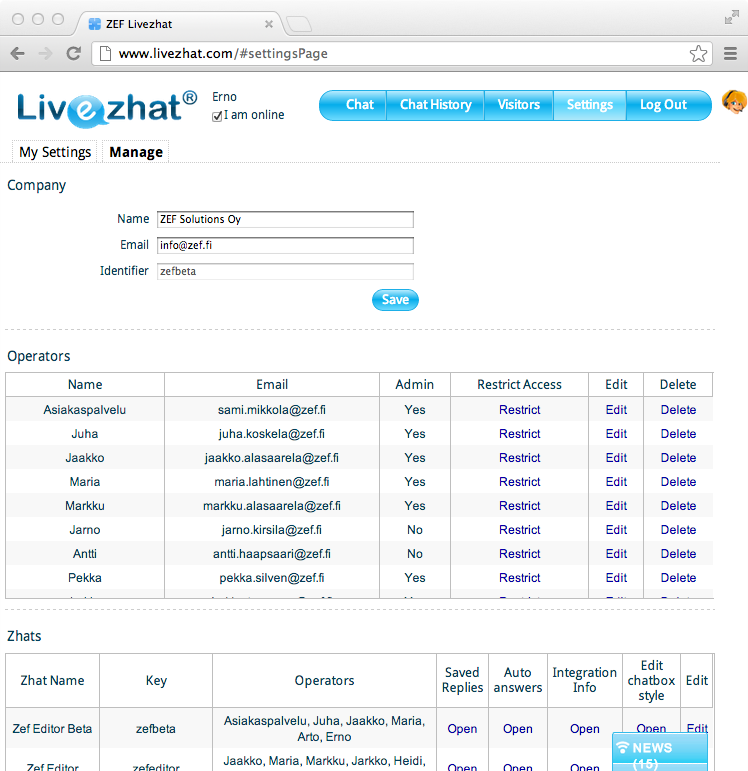Click the Integration Info column header

point(584,680)
